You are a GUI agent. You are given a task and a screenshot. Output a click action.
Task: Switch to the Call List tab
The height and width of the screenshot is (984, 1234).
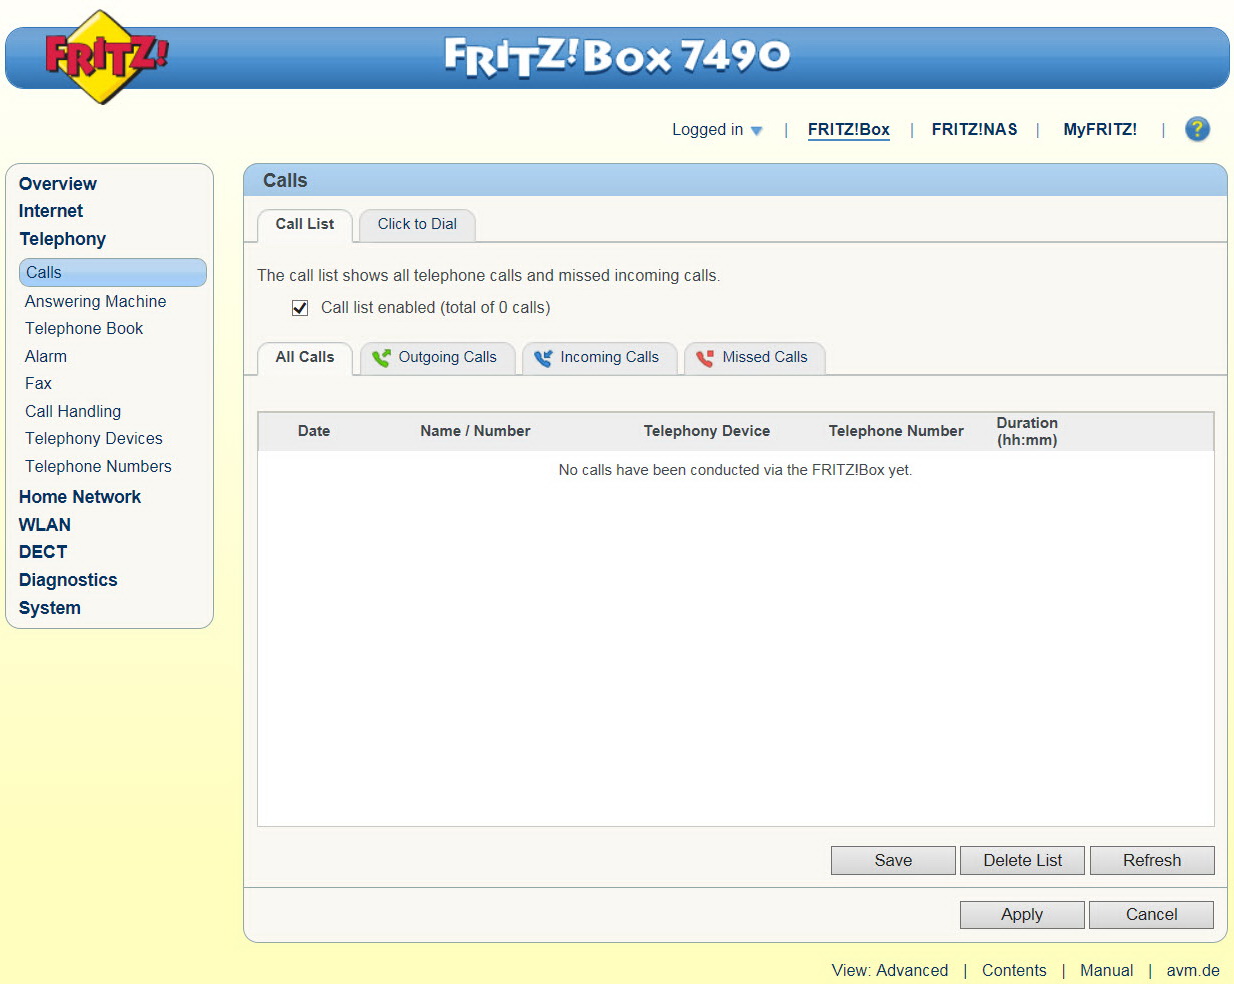pos(305,225)
